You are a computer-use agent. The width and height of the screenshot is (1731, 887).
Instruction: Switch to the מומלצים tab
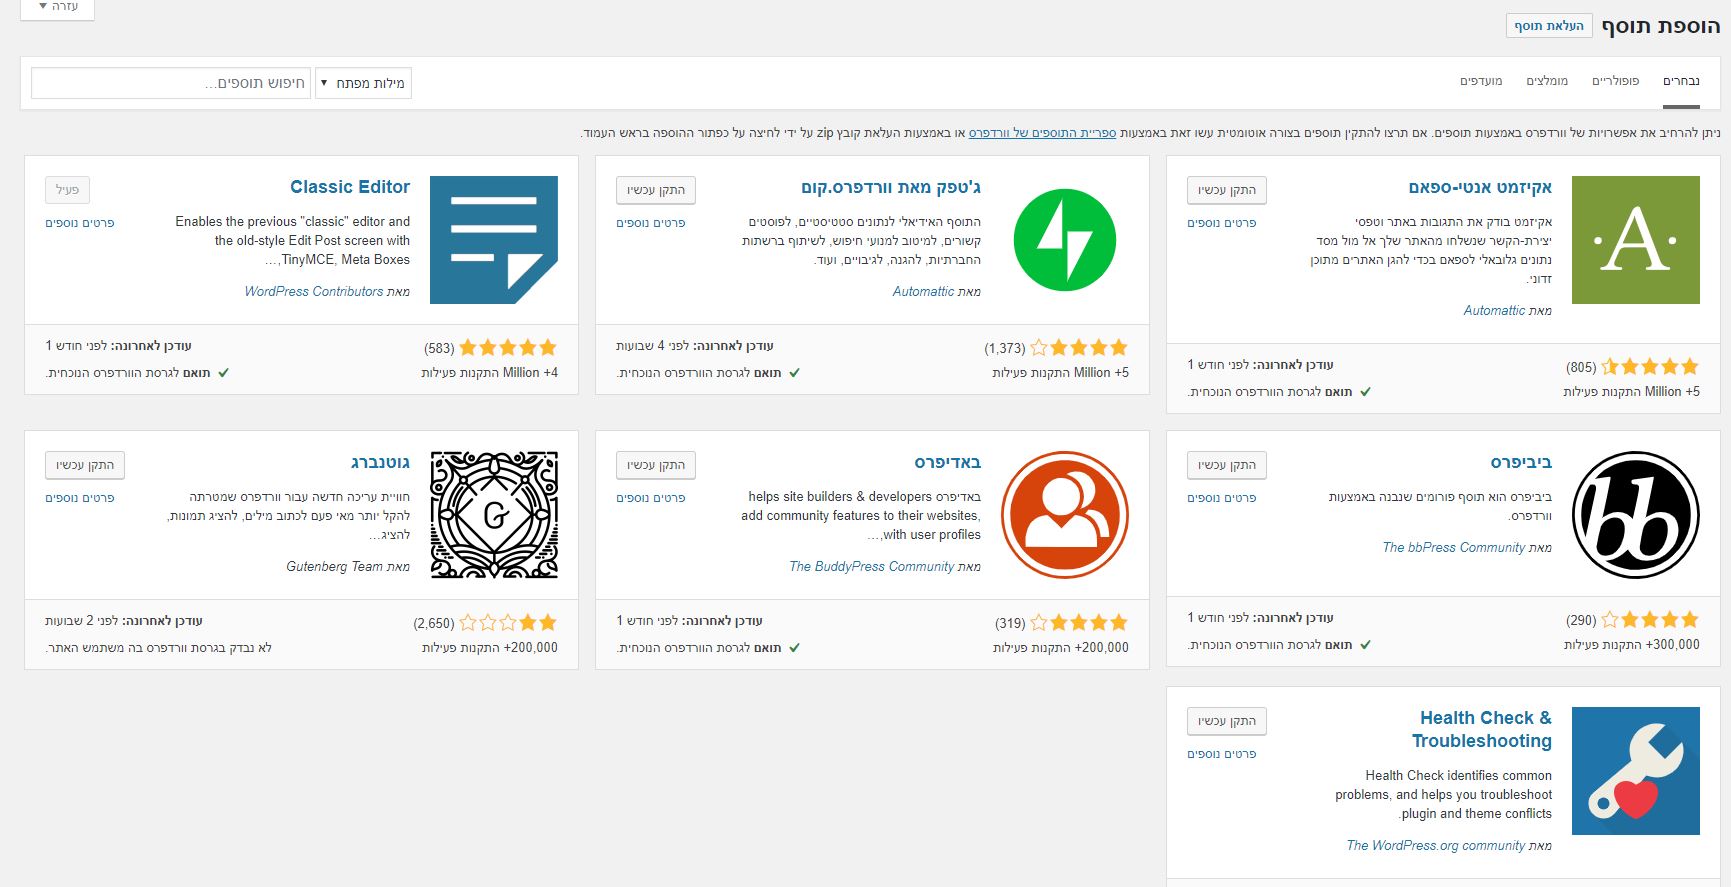(1547, 81)
